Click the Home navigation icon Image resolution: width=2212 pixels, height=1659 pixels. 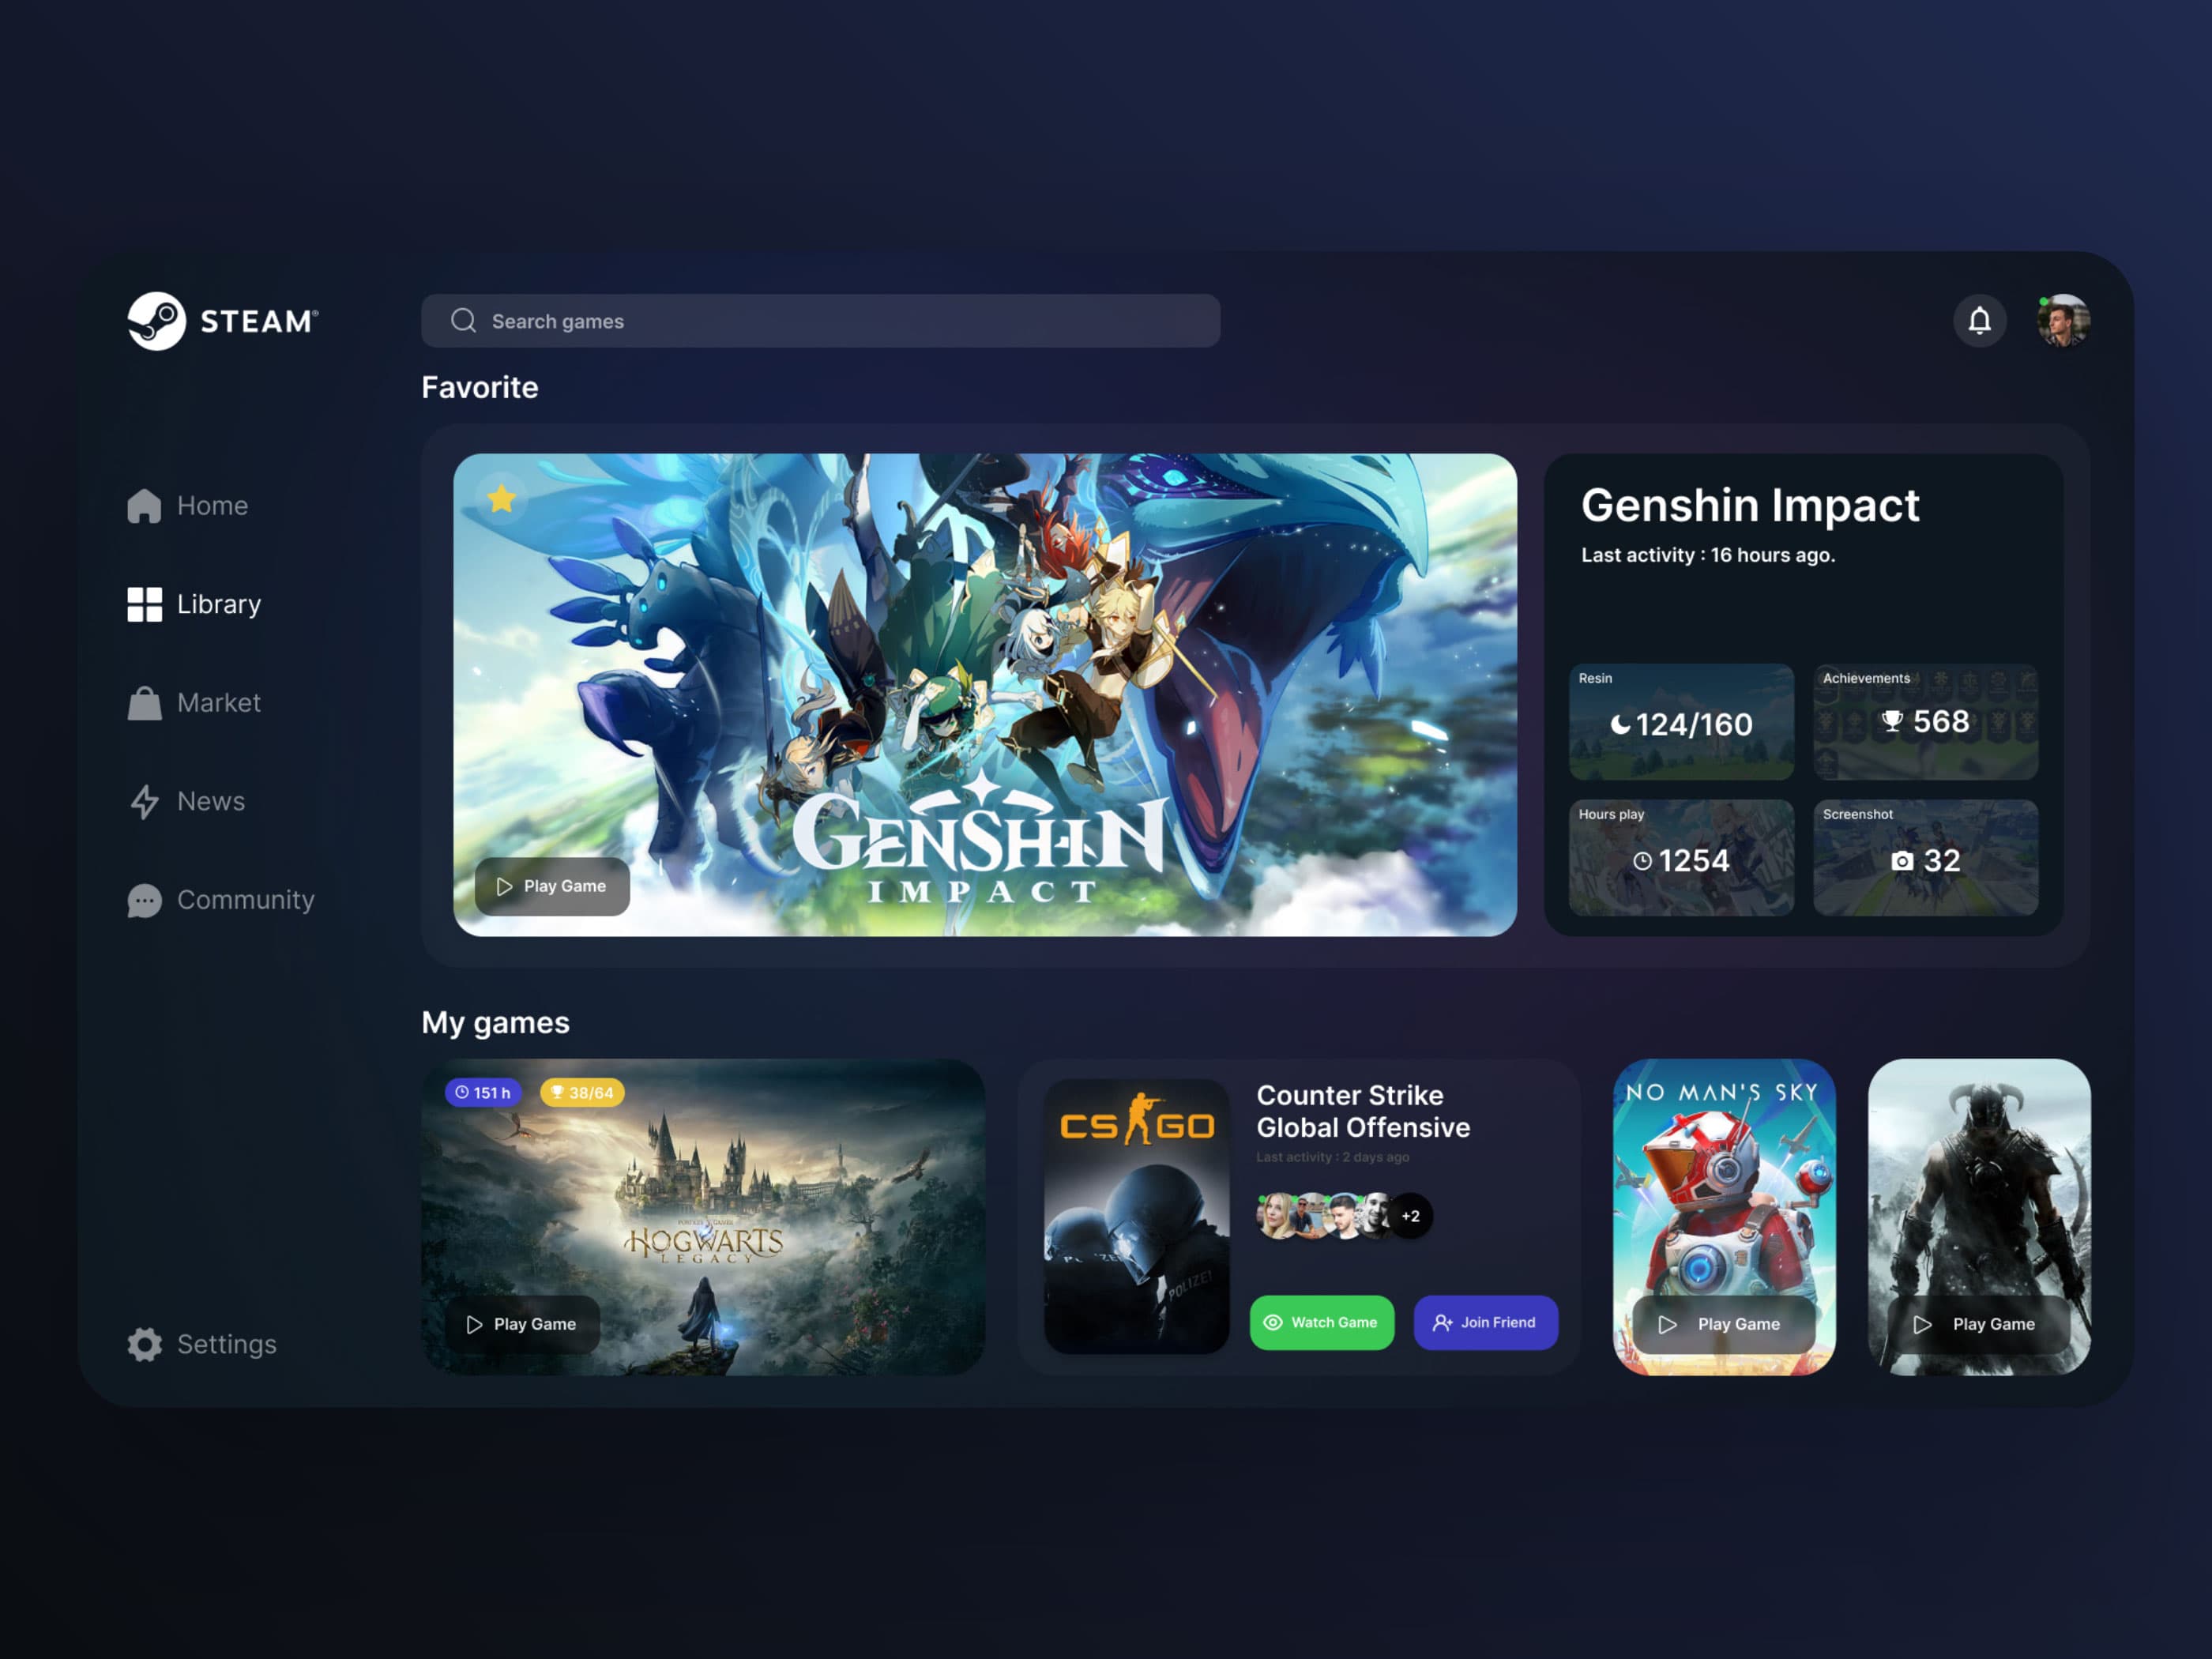tap(146, 506)
